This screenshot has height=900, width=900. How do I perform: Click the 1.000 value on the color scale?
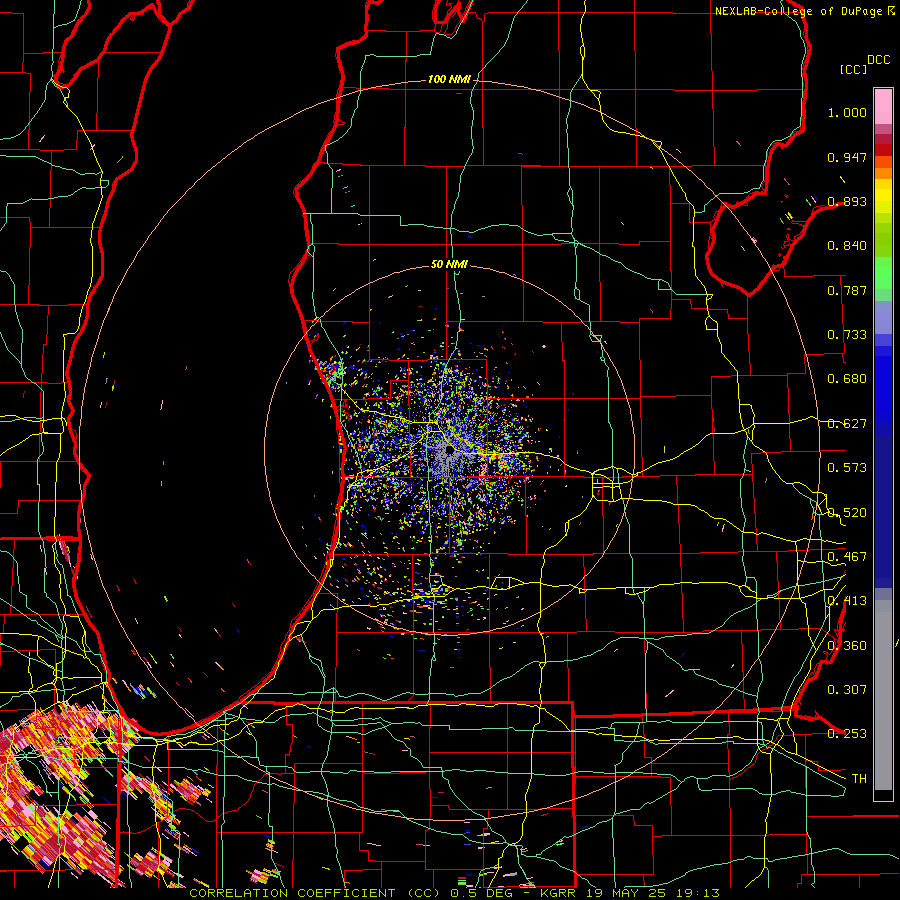[x=847, y=112]
